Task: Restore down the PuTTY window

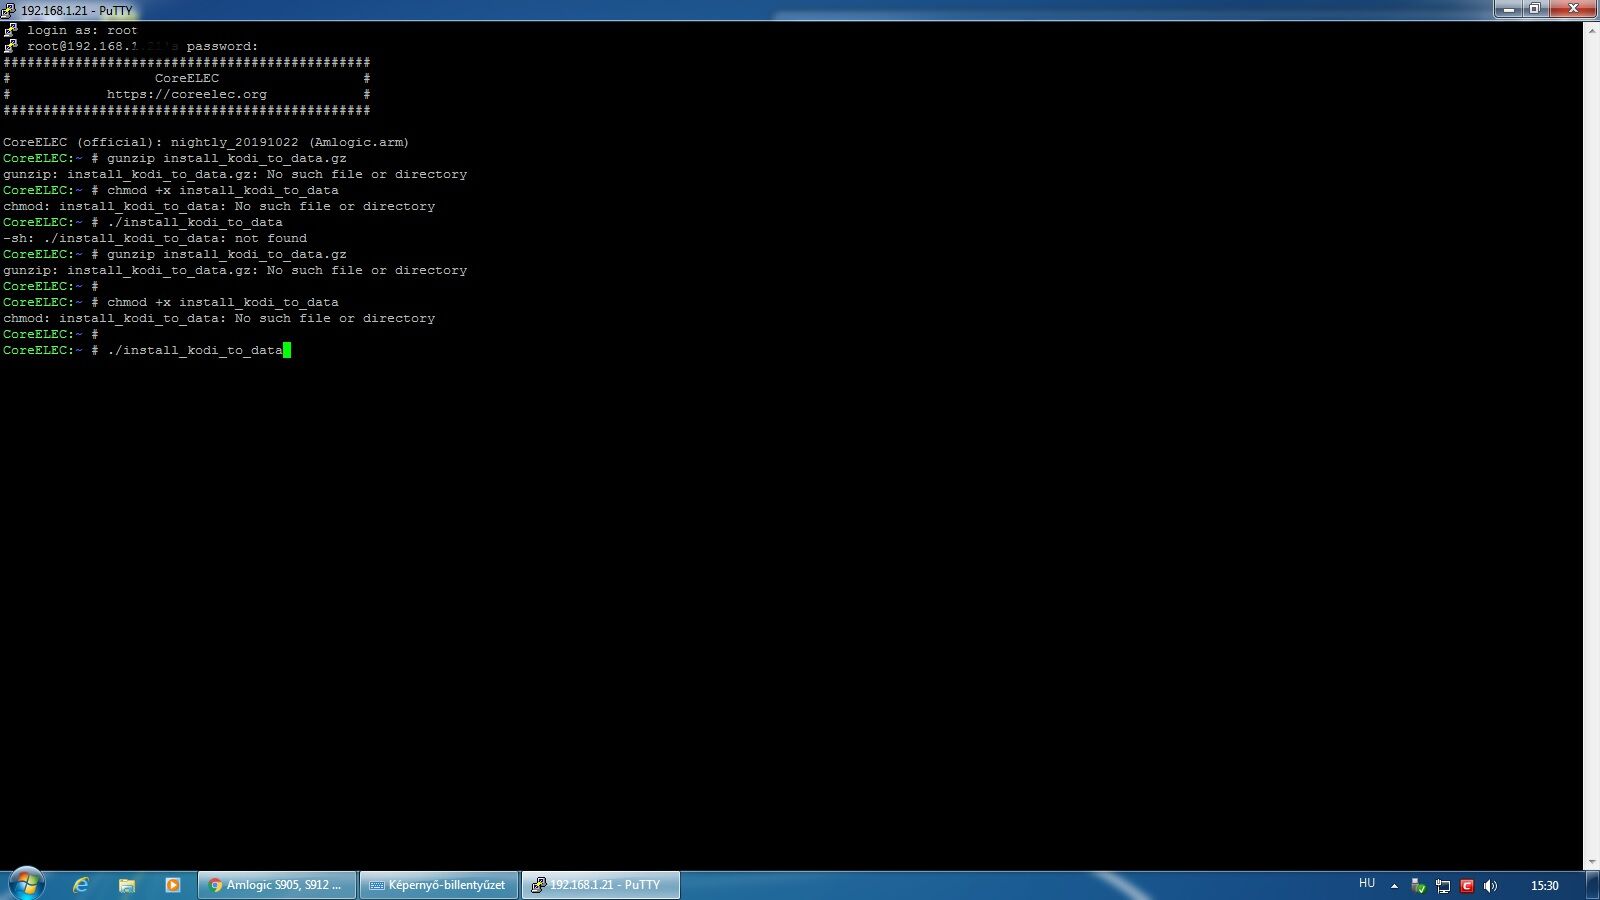Action: (1535, 9)
